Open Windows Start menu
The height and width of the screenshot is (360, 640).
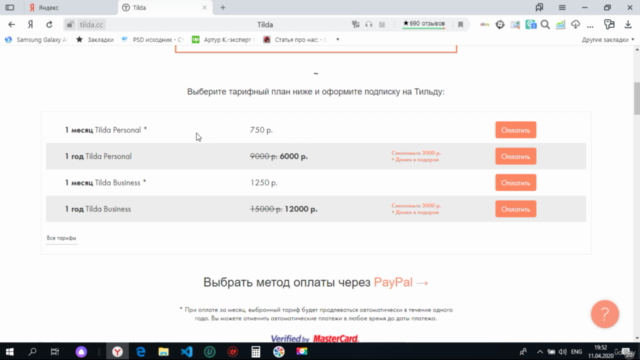(10, 351)
